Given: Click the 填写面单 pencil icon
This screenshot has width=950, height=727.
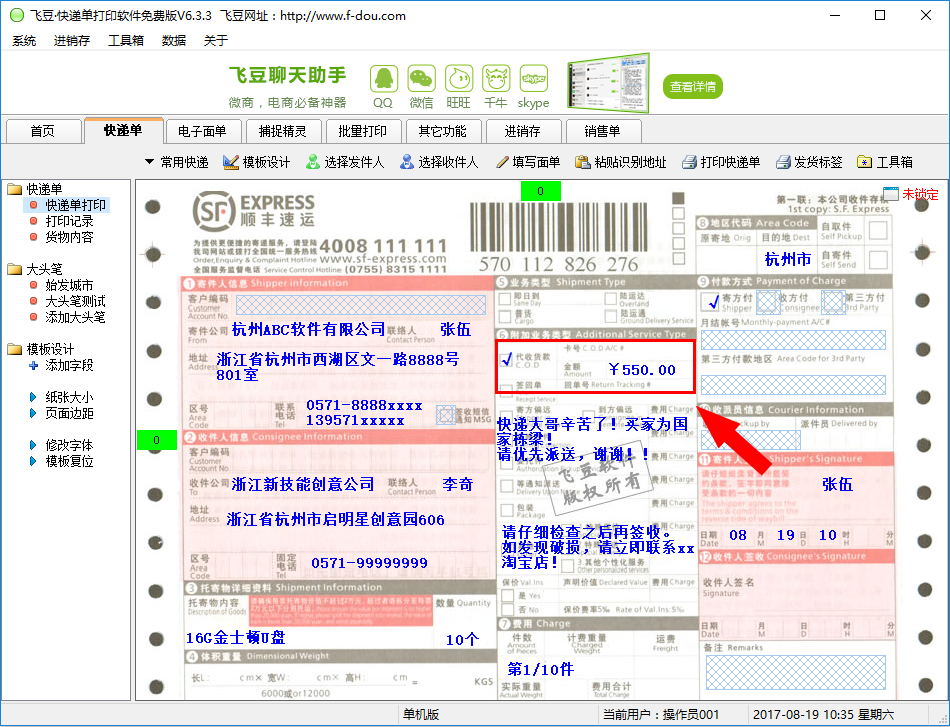Looking at the screenshot, I should point(502,162).
